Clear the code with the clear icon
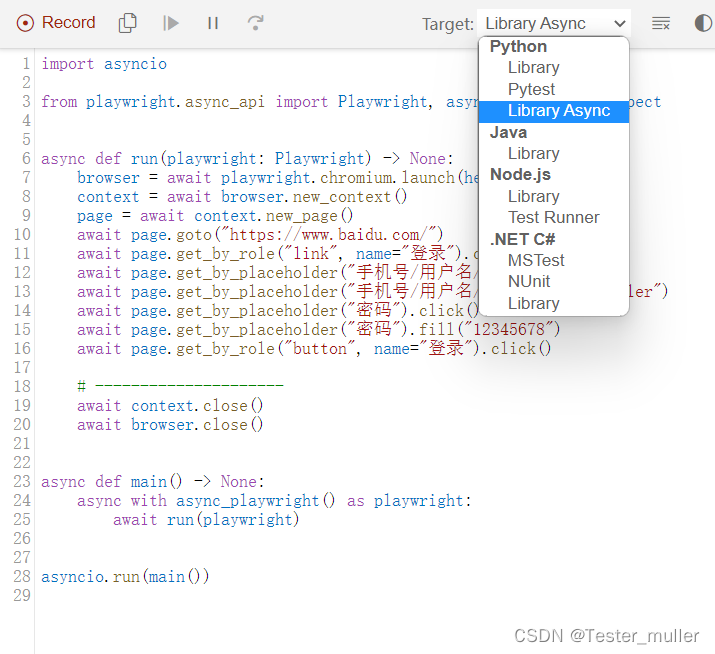This screenshot has height=654, width=715. [x=661, y=23]
